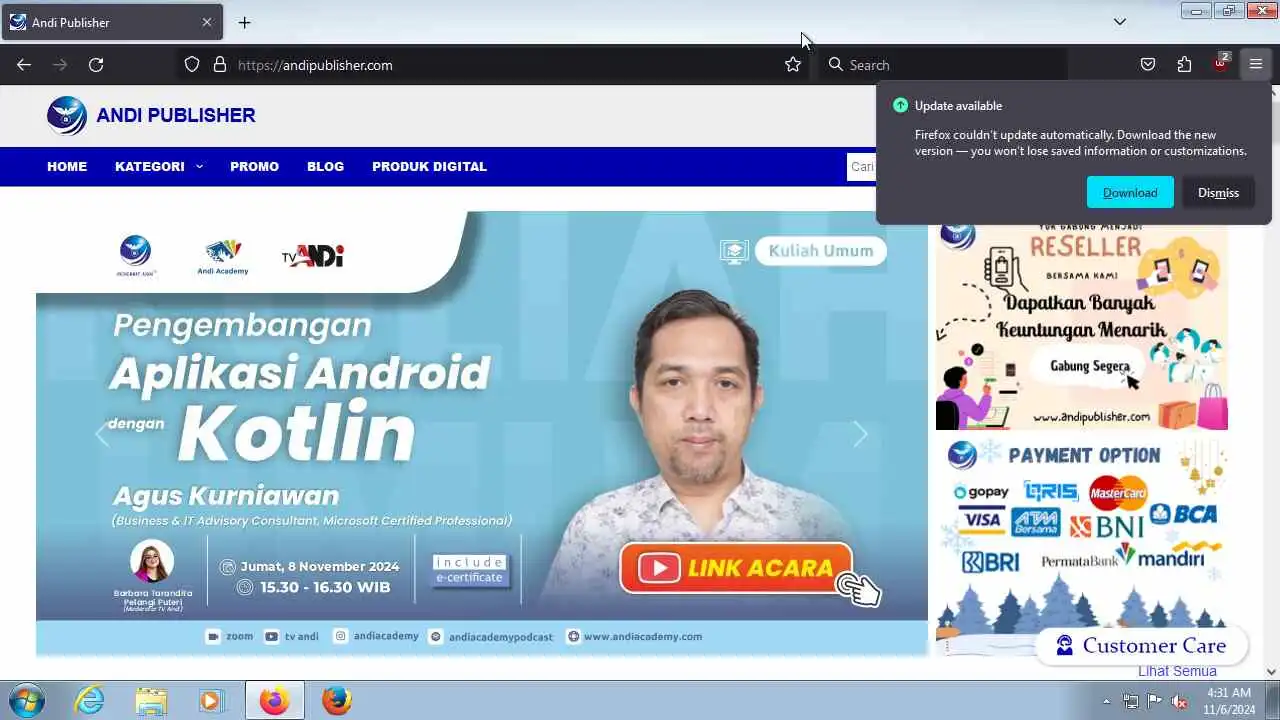Show the previous banner slide
The height and width of the screenshot is (720, 1280).
coord(101,434)
